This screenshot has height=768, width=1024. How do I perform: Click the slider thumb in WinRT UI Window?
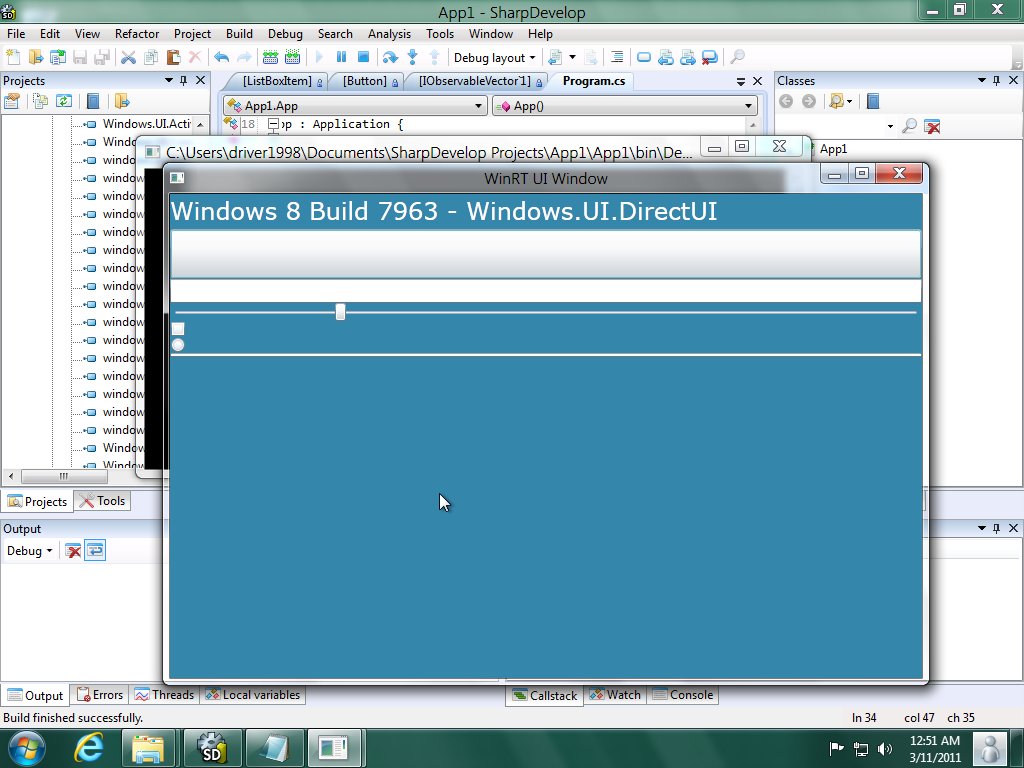point(340,312)
